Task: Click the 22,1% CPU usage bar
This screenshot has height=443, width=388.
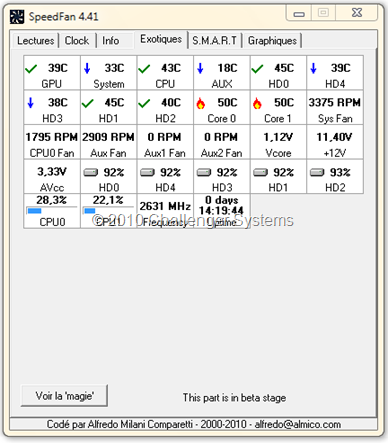Action: 108,211
